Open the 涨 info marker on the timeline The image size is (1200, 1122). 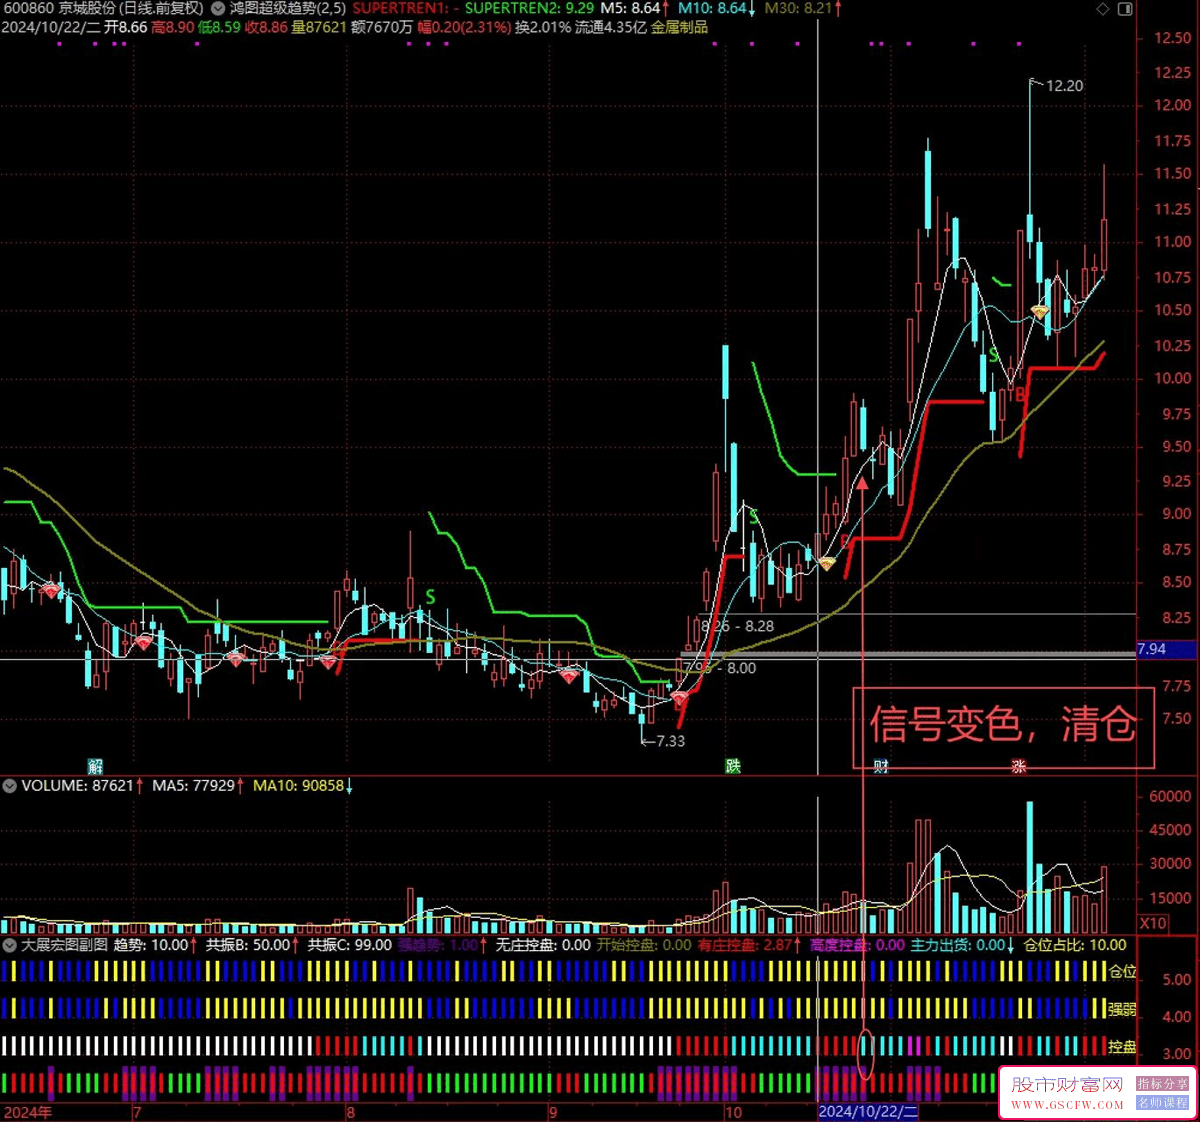[1018, 766]
